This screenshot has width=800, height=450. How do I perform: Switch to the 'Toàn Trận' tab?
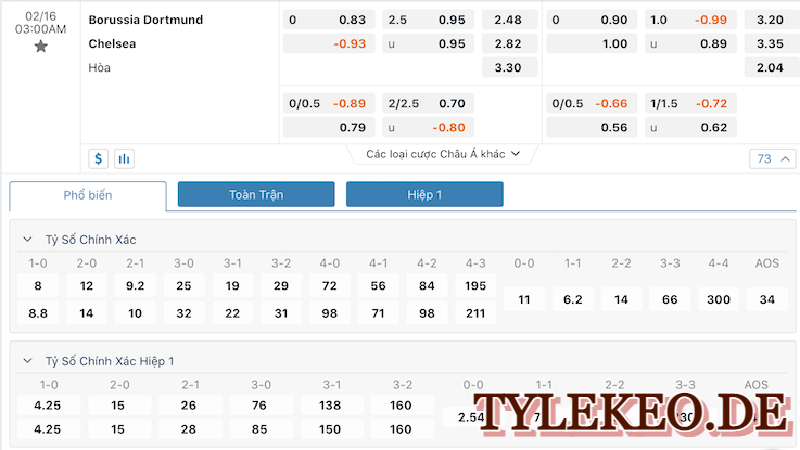tap(256, 194)
